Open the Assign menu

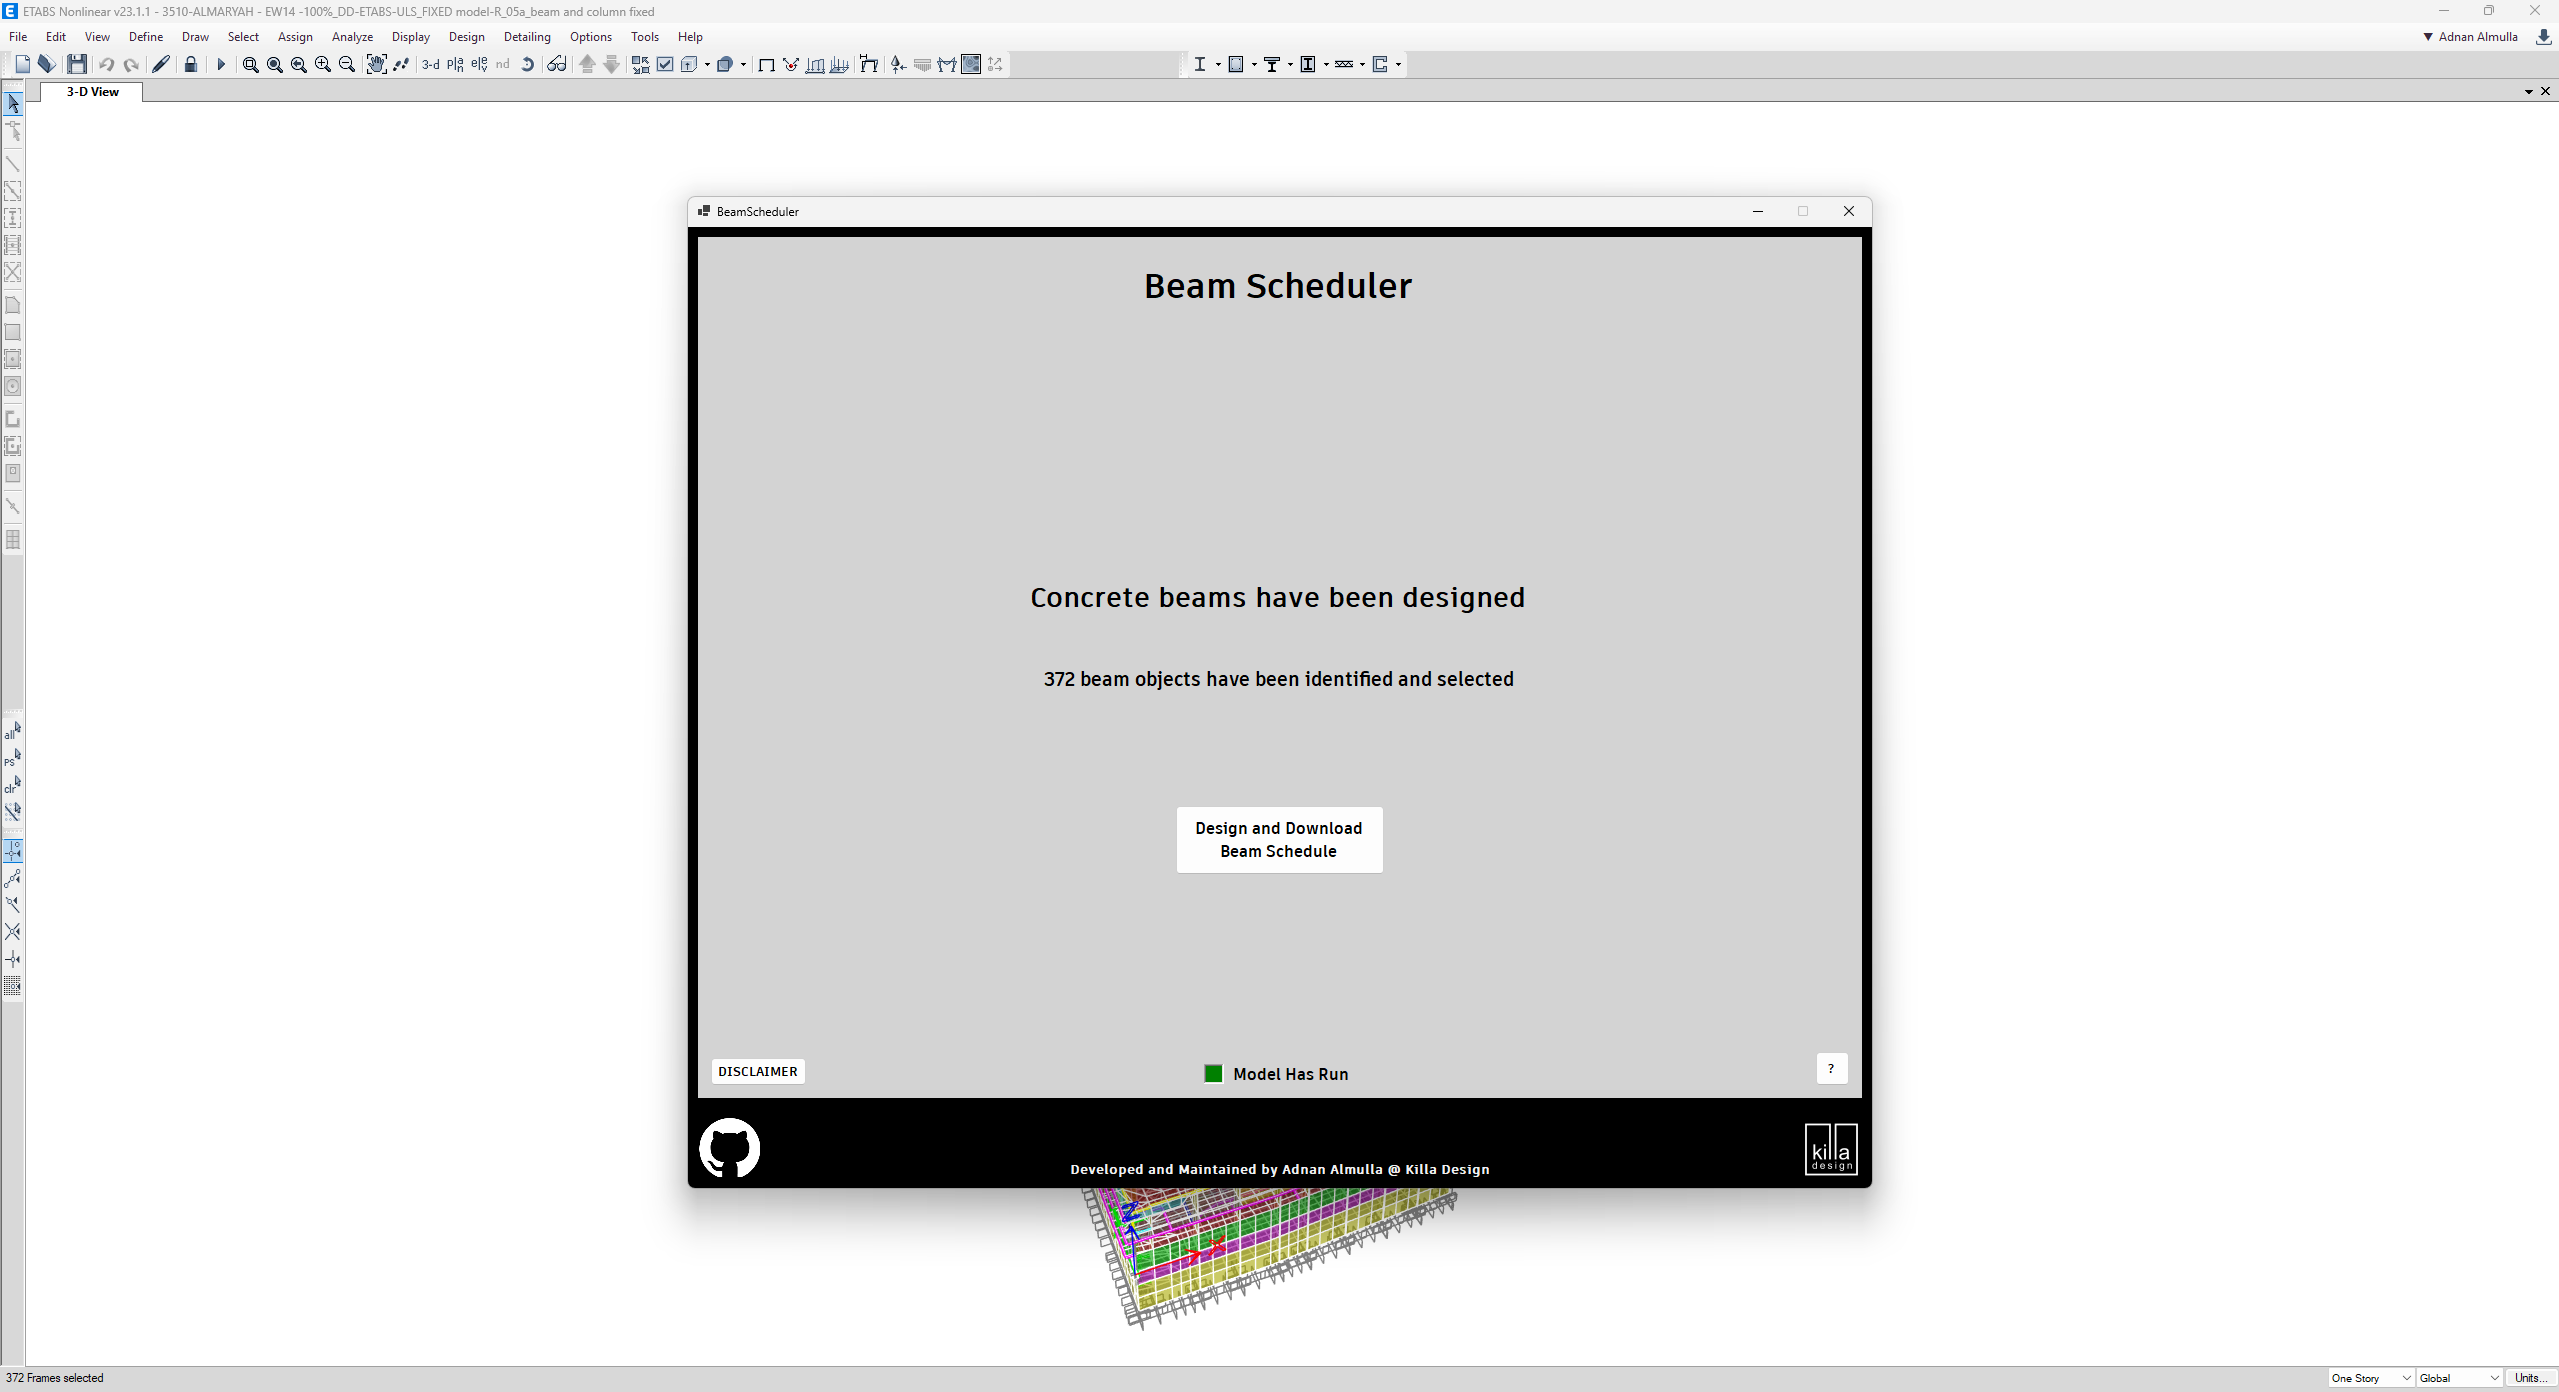click(x=295, y=37)
